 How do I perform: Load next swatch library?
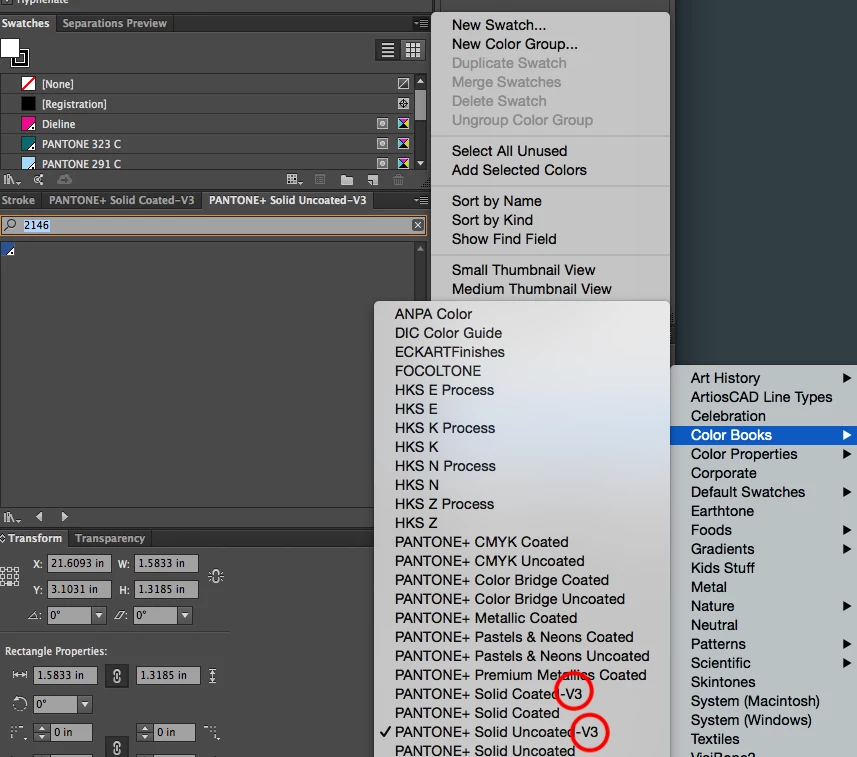[64, 517]
